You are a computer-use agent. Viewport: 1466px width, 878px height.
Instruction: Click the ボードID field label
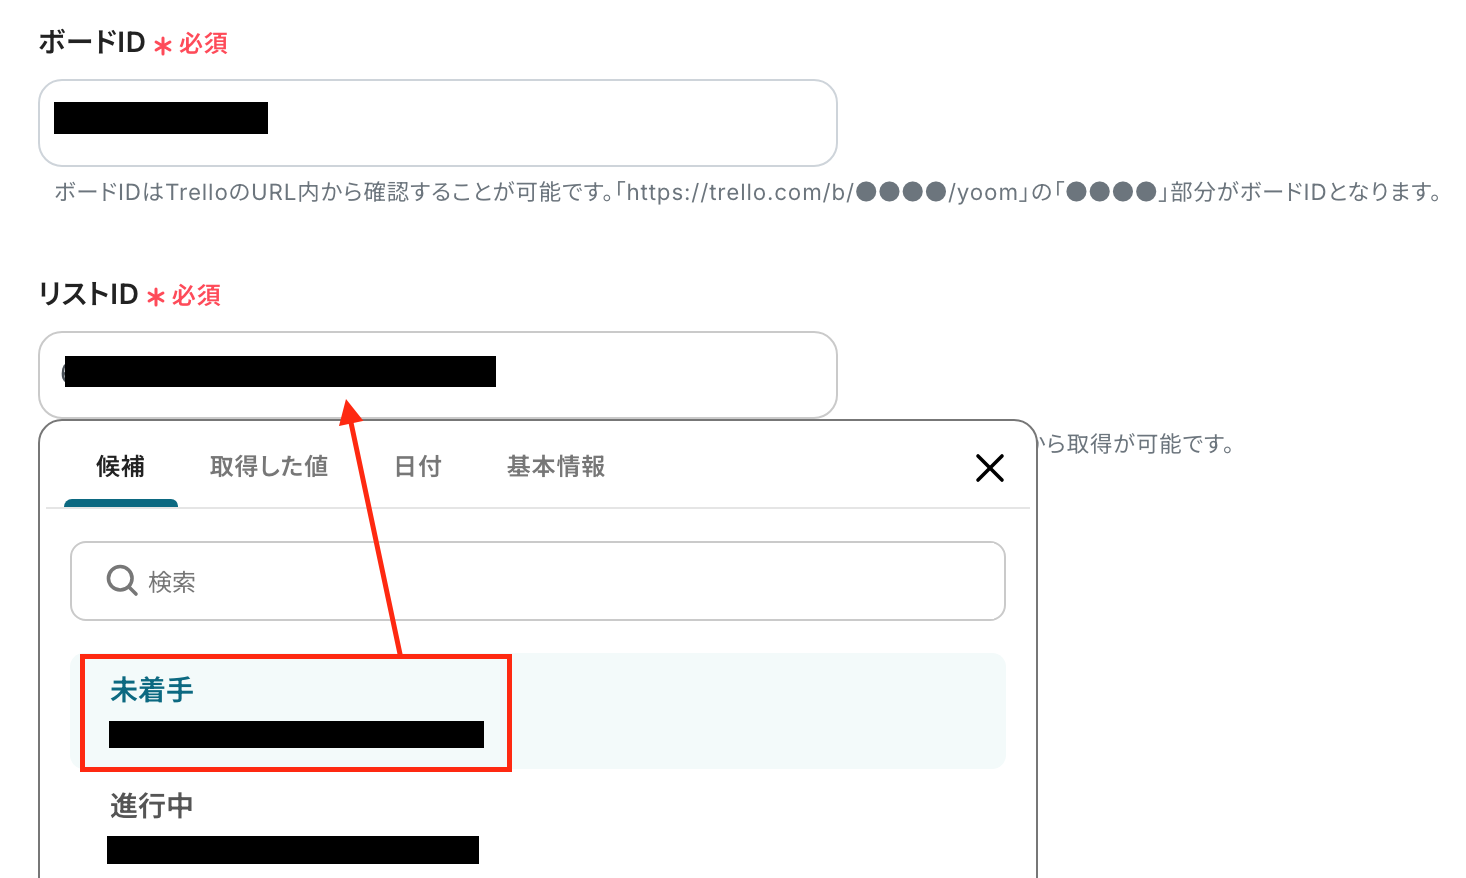[x=92, y=43]
